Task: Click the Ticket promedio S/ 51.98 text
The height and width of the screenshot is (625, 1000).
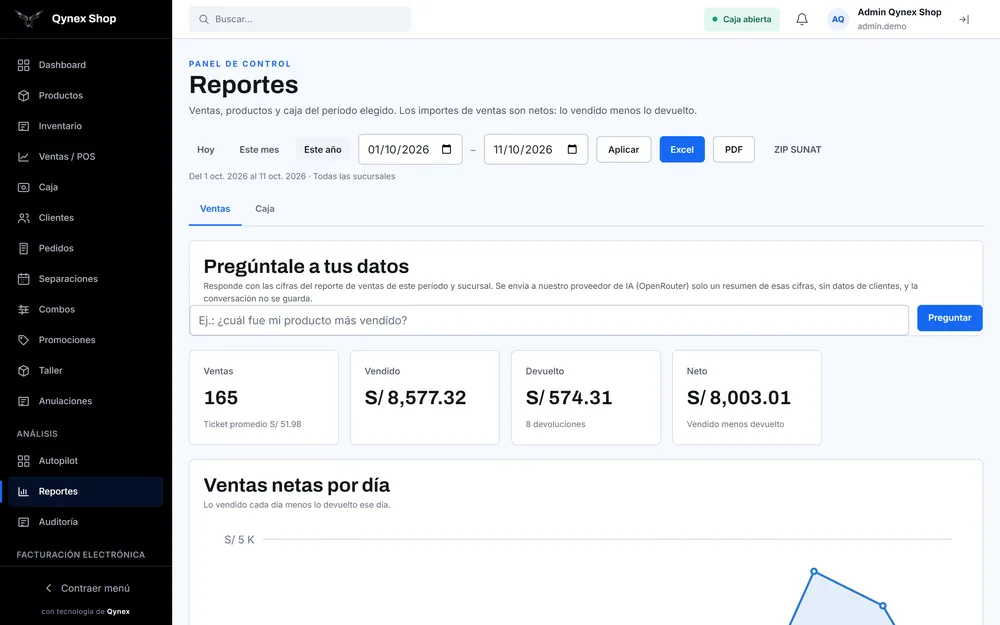Action: pyautogui.click(x=252, y=424)
